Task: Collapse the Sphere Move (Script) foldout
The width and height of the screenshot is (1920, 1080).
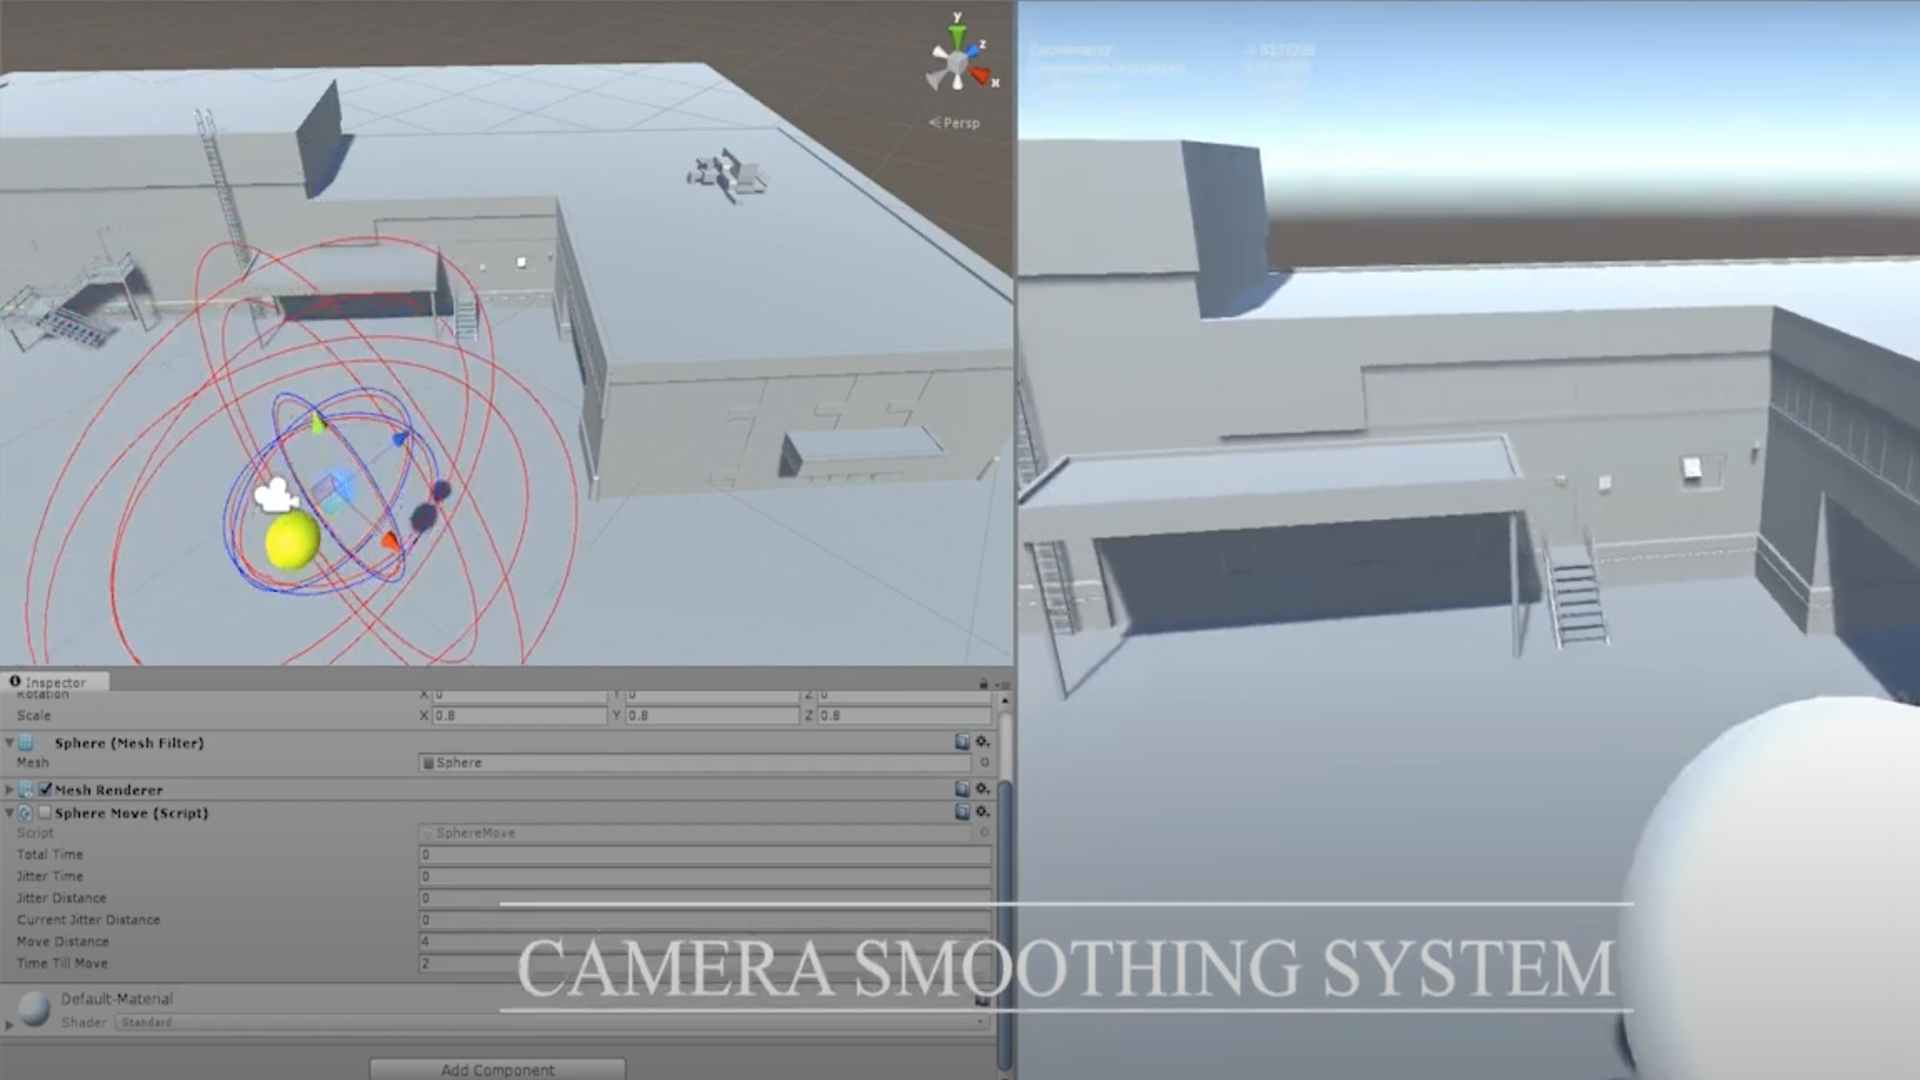Action: tap(10, 813)
